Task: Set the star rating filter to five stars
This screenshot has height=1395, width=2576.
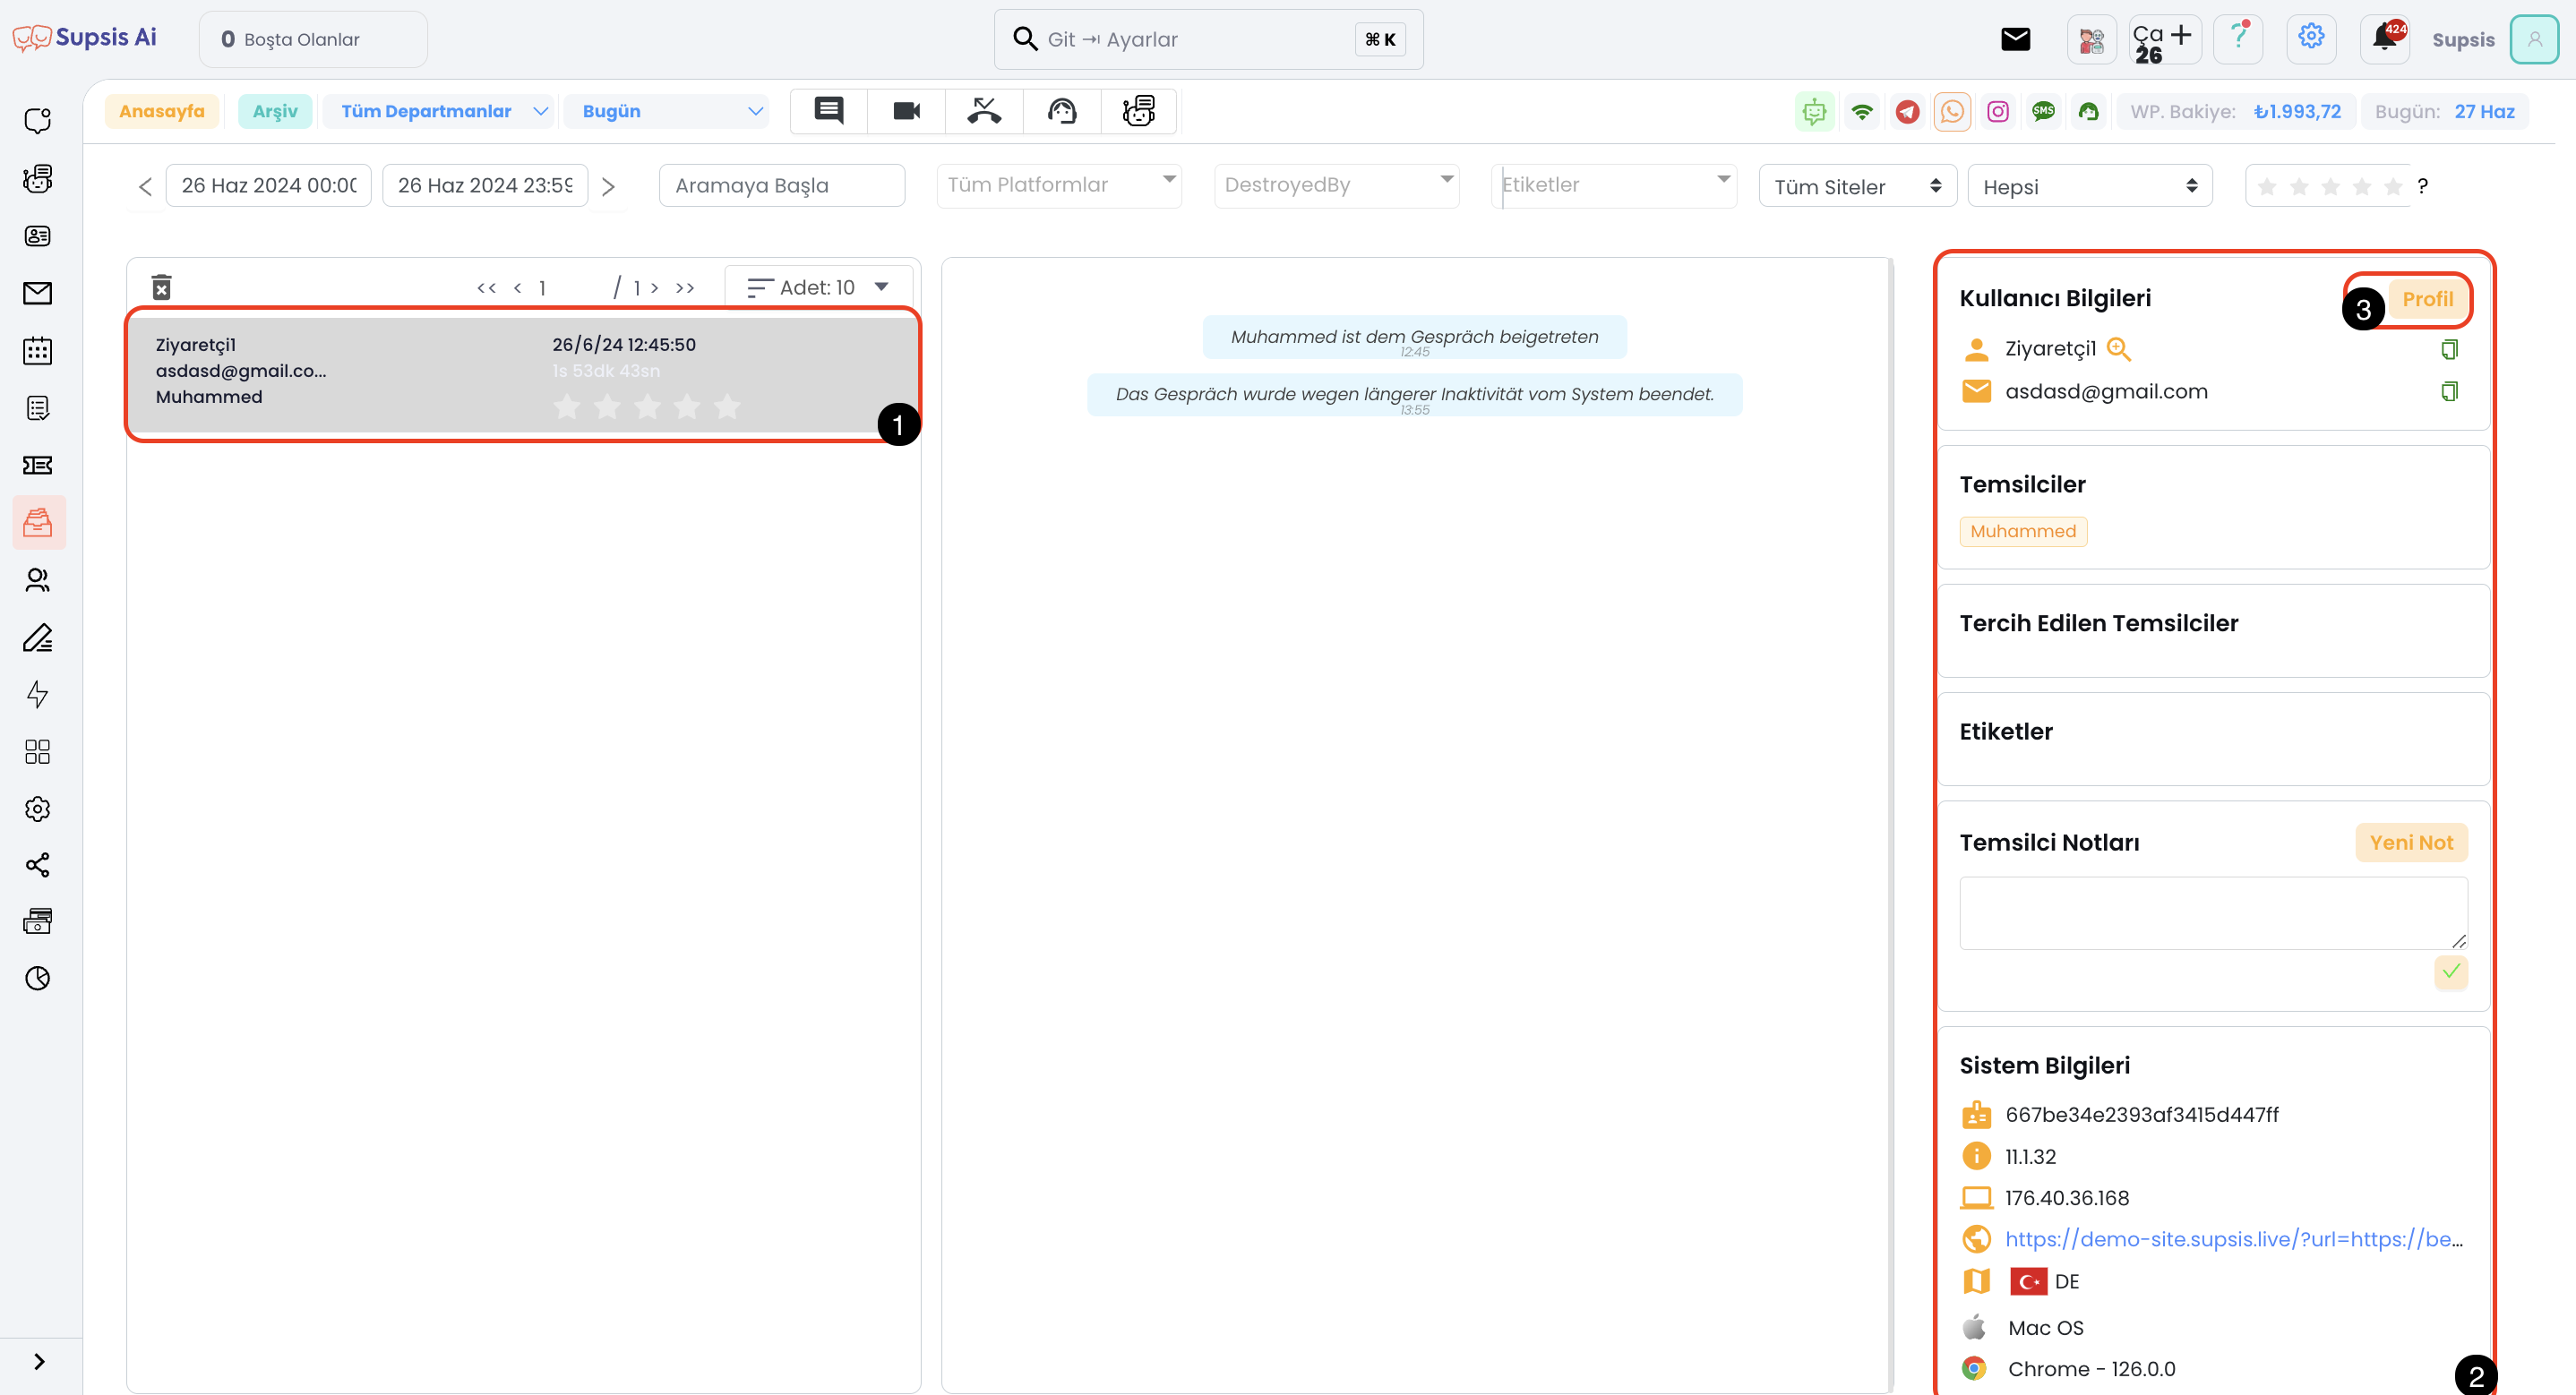Action: (2392, 187)
